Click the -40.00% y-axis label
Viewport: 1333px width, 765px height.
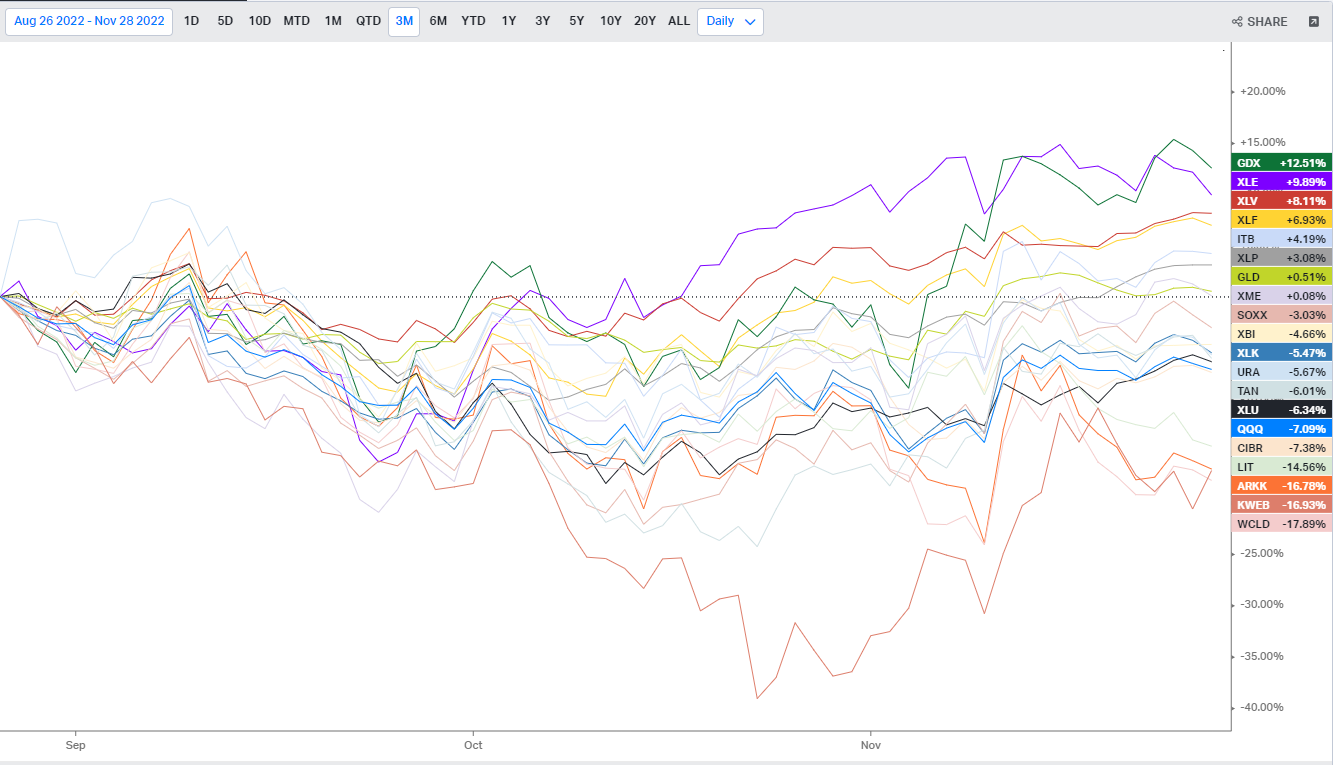pos(1262,707)
